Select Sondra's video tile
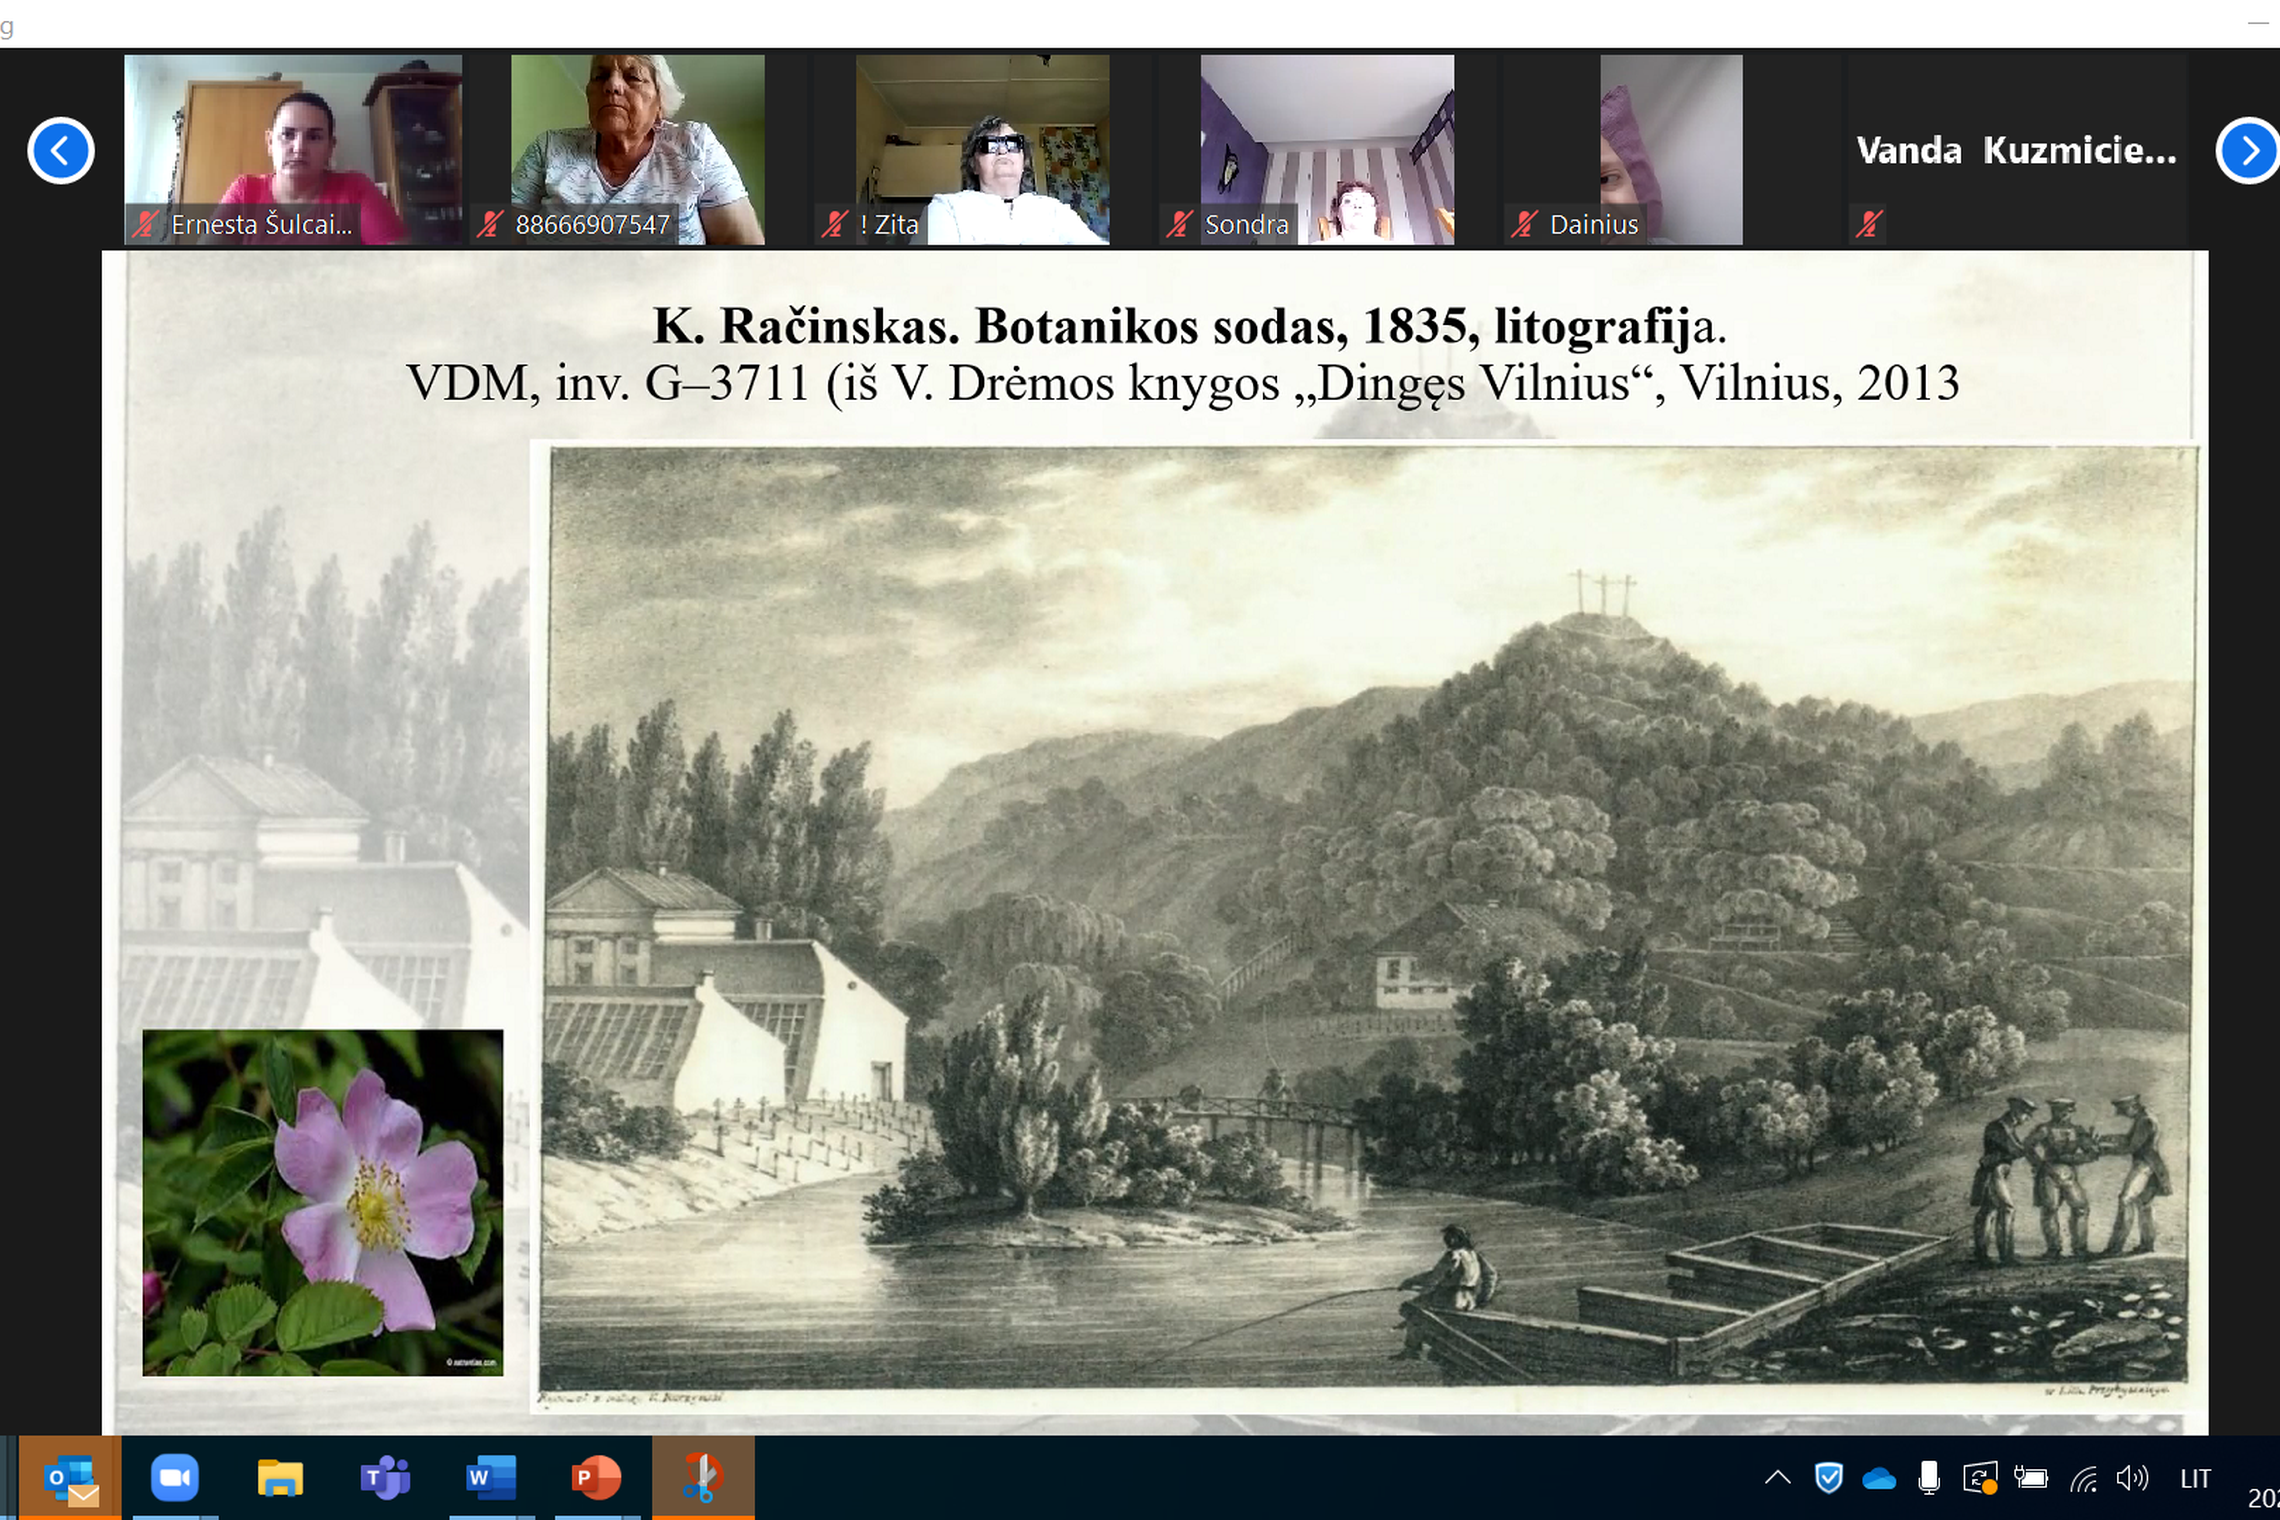This screenshot has width=2280, height=1520. tap(1327, 150)
